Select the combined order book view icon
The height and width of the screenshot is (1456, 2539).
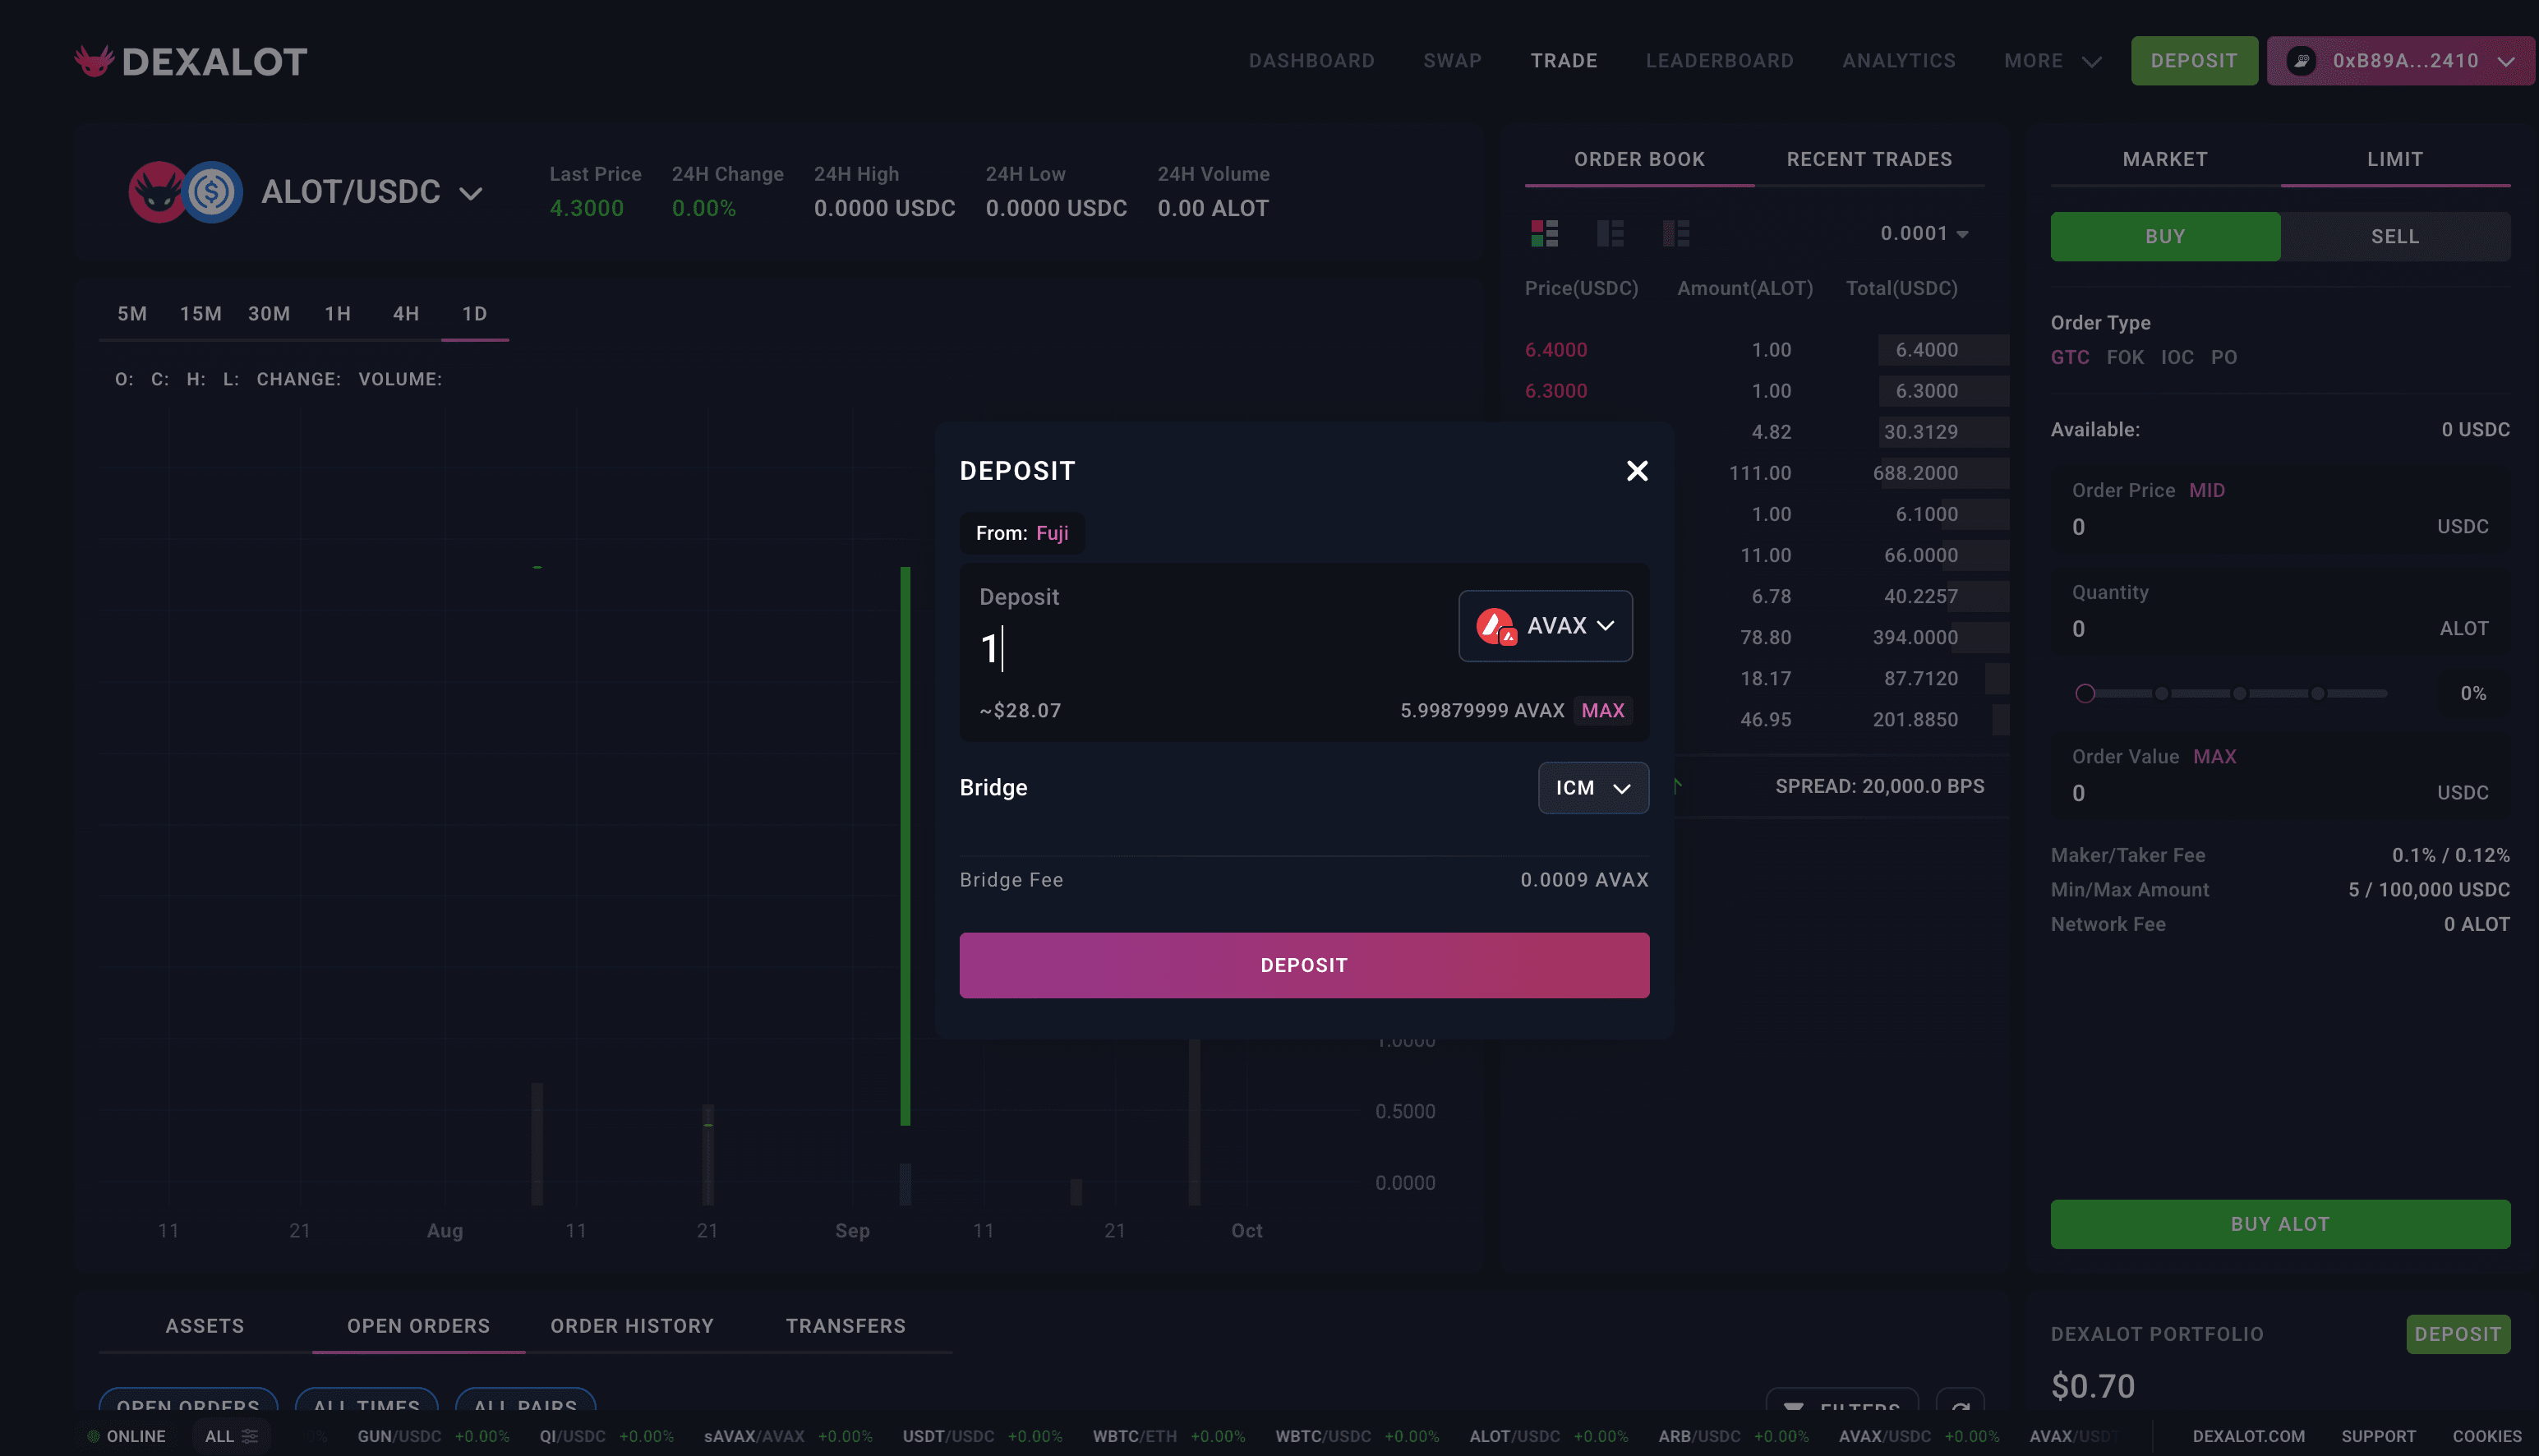coord(1544,233)
